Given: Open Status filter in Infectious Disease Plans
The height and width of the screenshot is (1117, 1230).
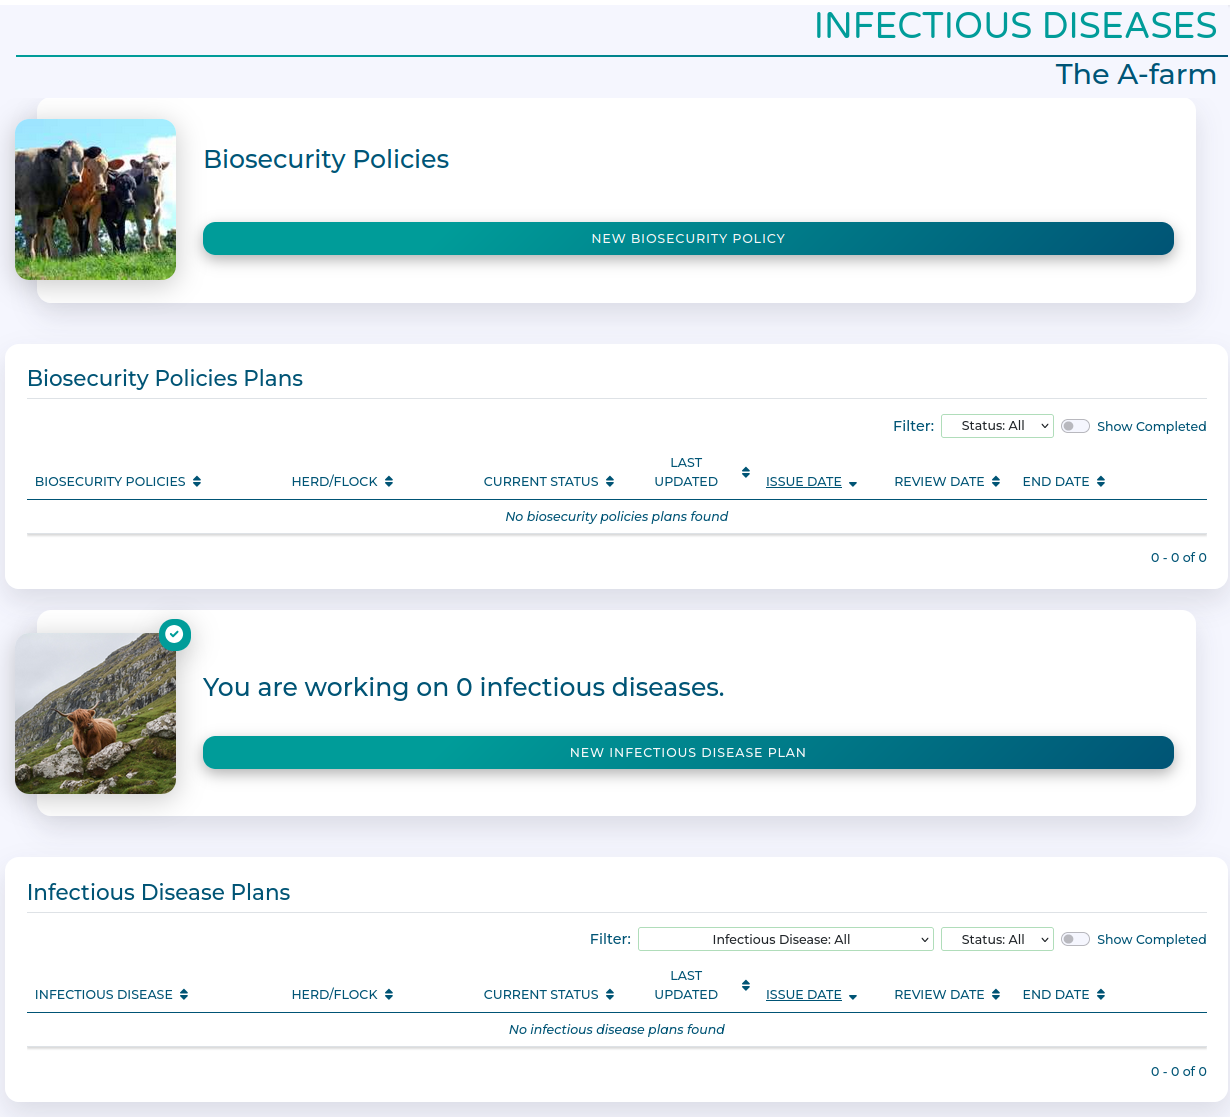Looking at the screenshot, I should (997, 939).
